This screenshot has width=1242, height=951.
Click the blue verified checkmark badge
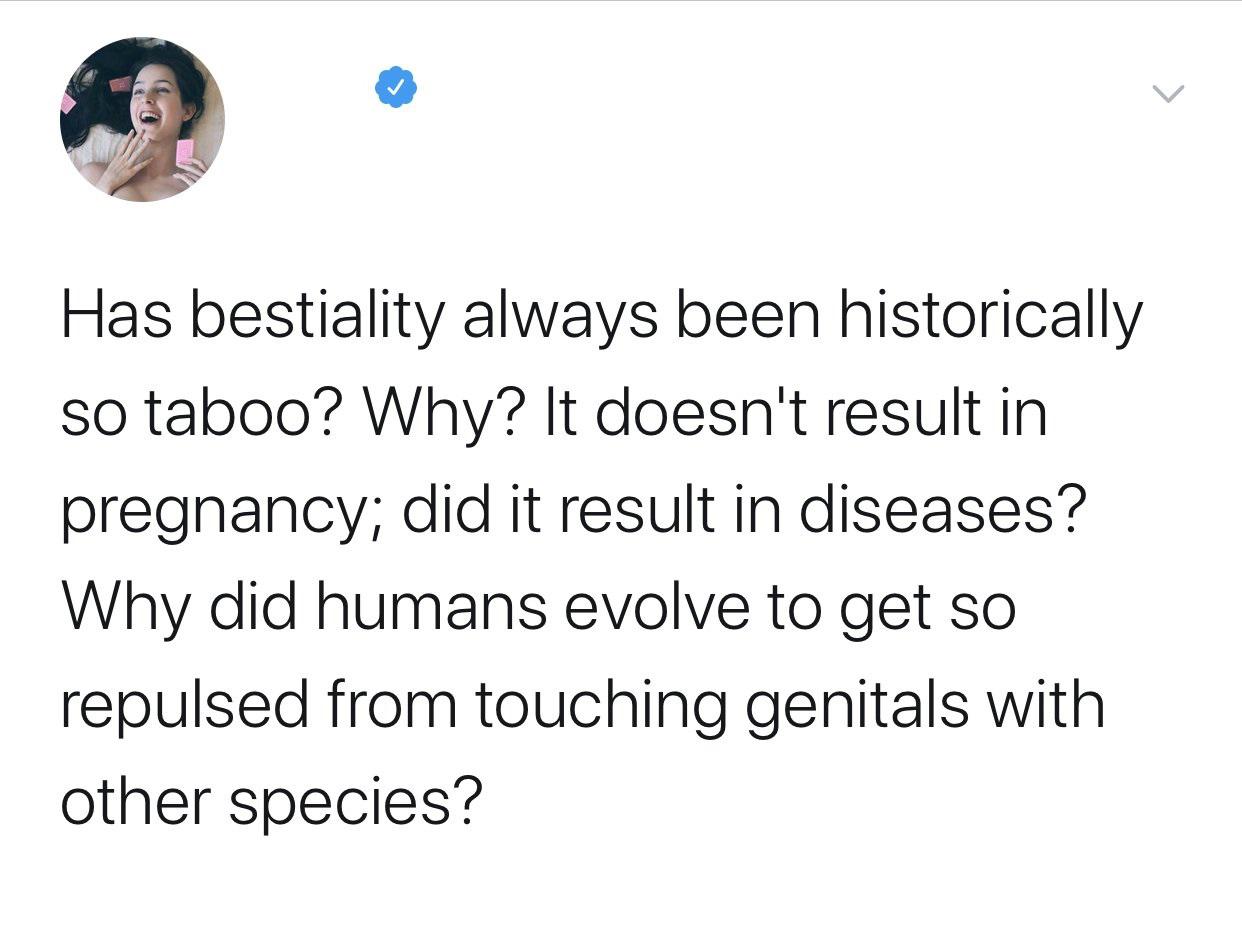click(x=396, y=88)
